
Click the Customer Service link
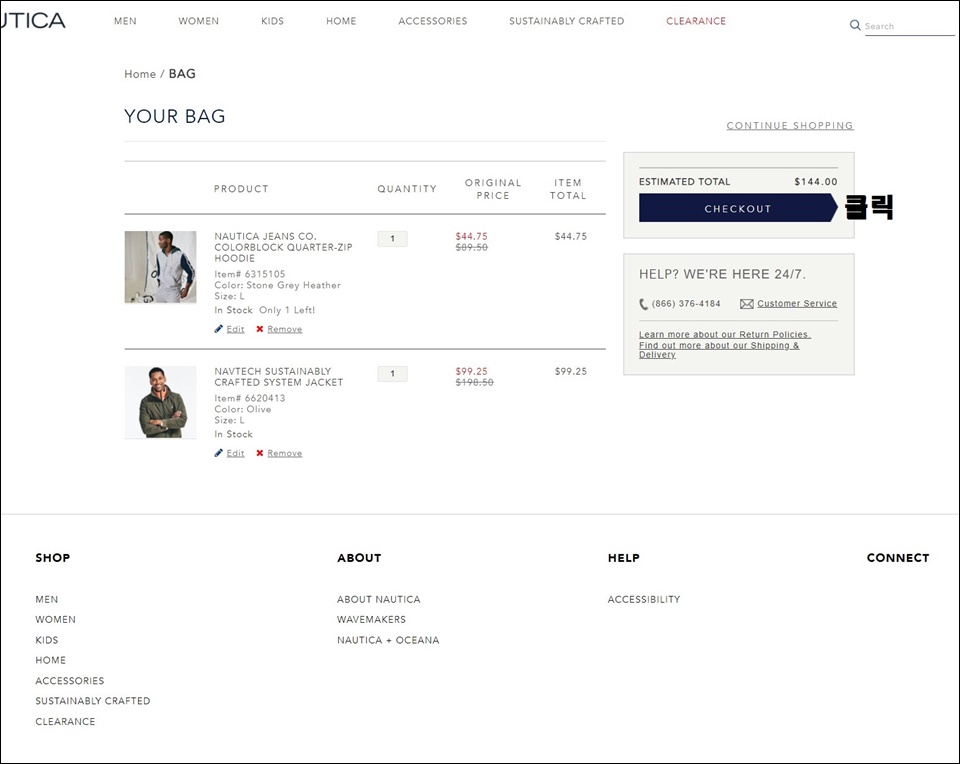click(797, 304)
